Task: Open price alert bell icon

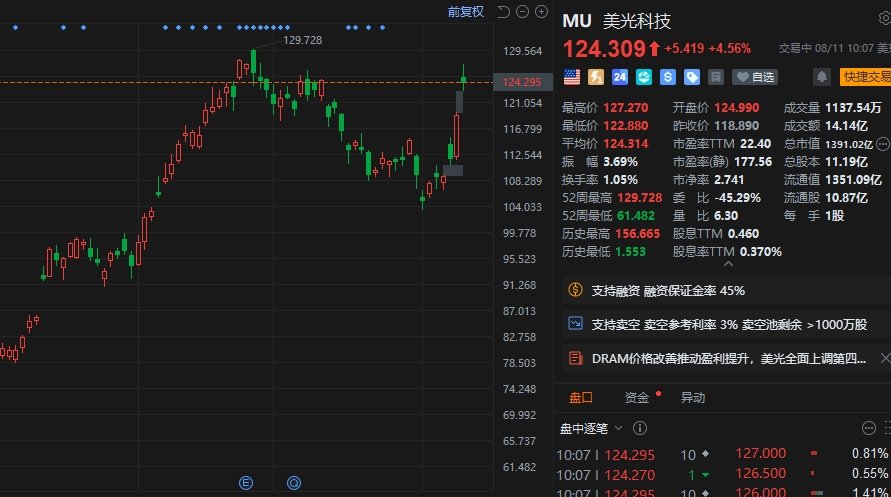Action: [x=822, y=77]
